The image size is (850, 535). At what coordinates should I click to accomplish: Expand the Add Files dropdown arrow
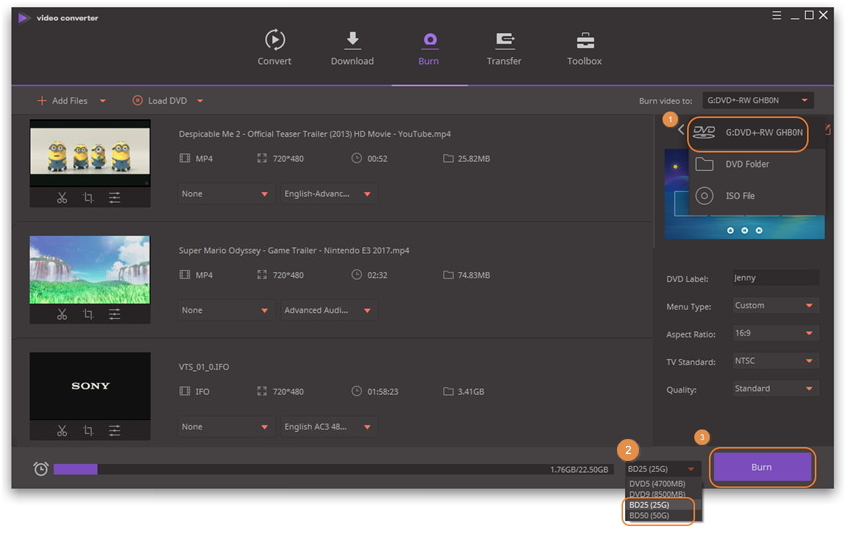coord(103,101)
